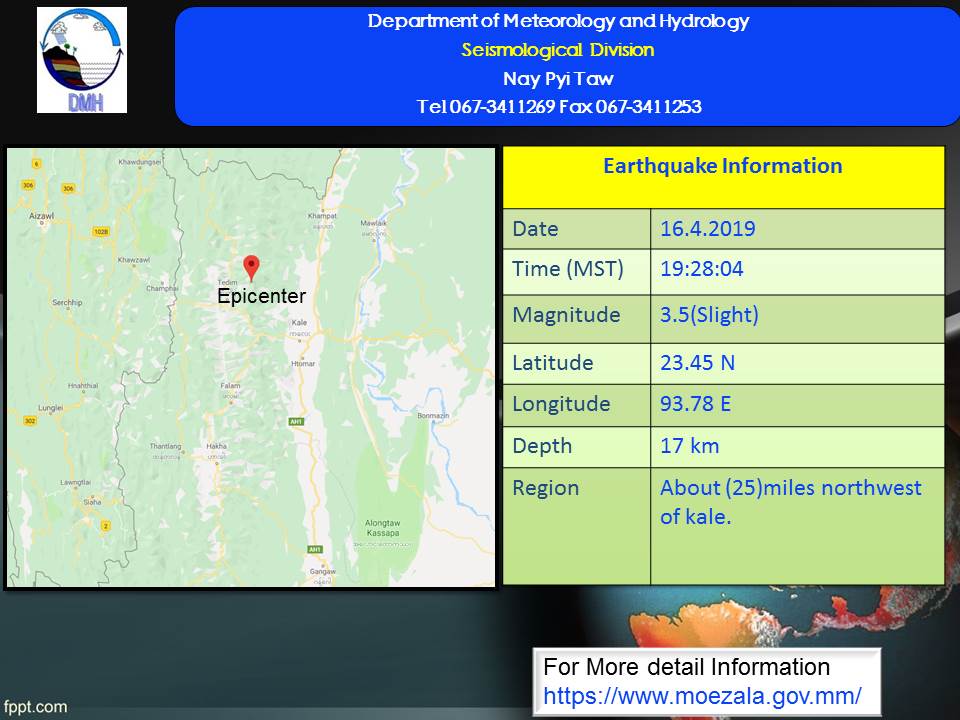Click Gangaw town label on map
The image size is (960, 720).
[323, 571]
